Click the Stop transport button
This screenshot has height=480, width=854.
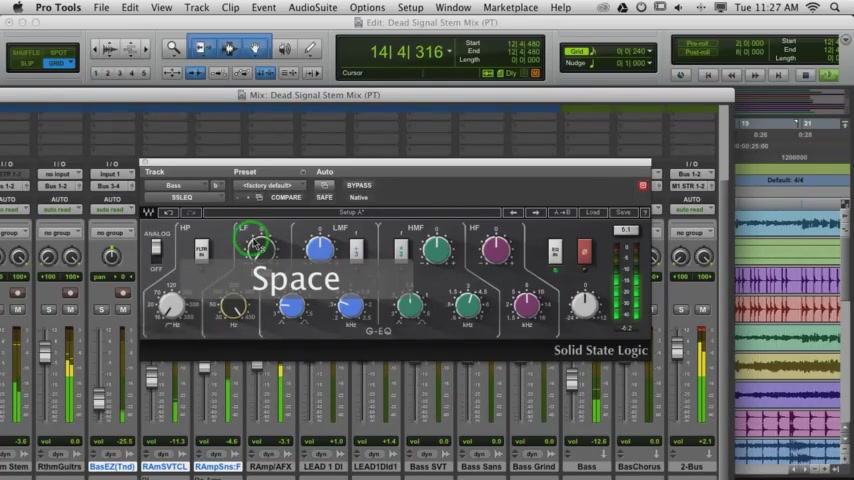(805, 75)
